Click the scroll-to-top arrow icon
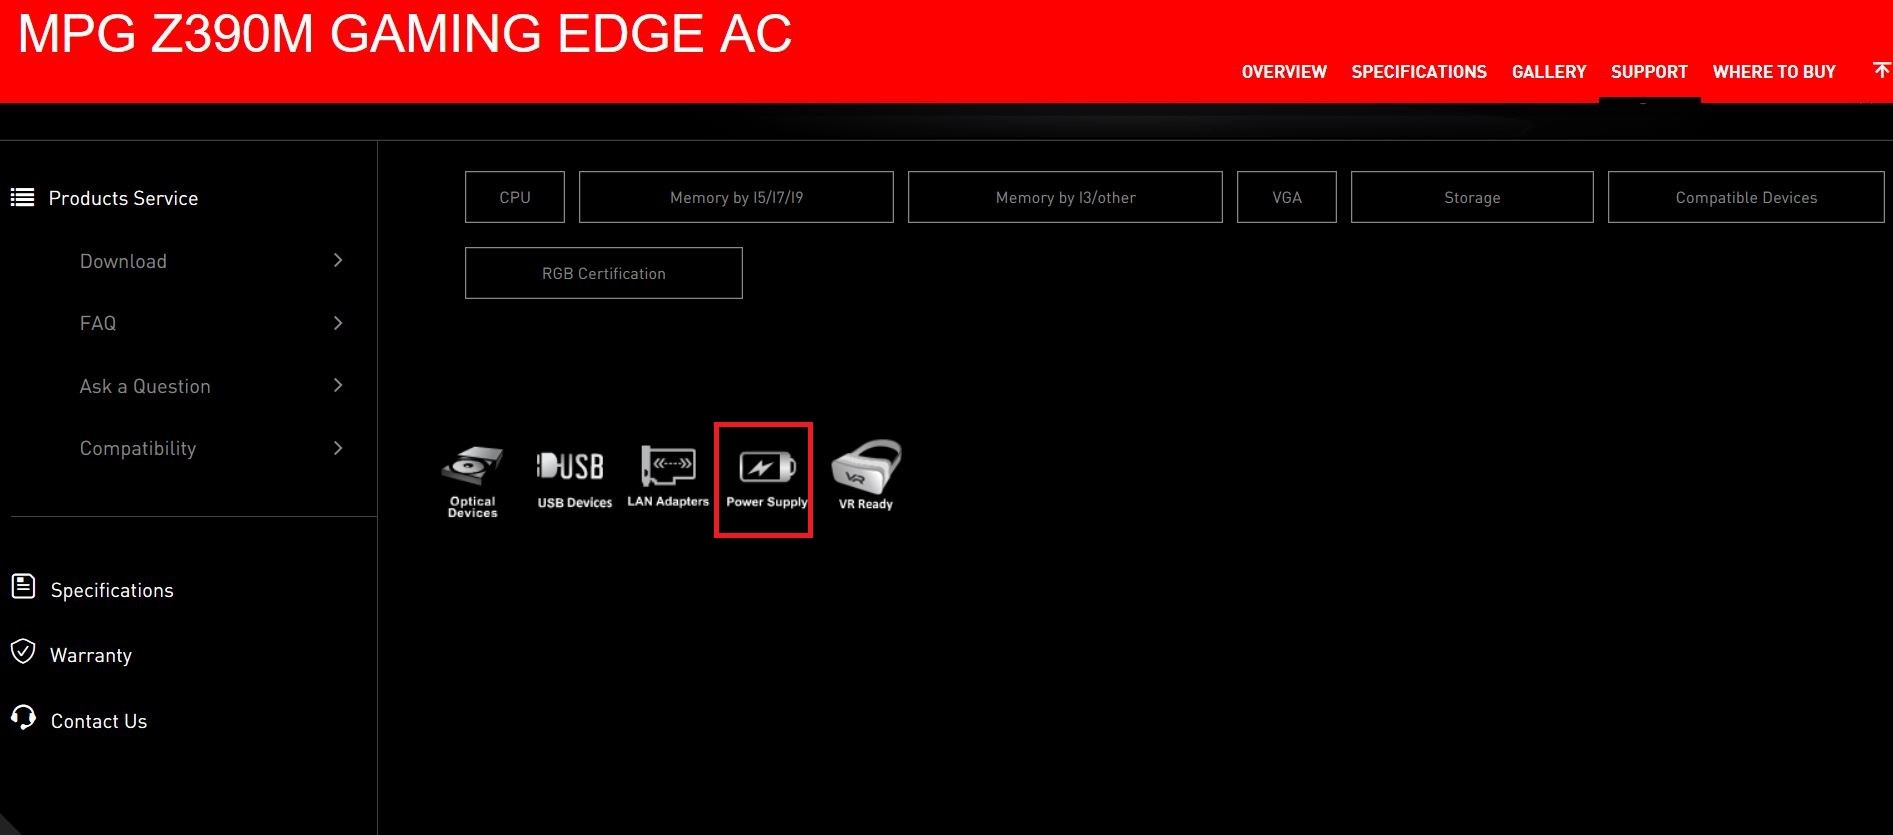Screen dimensions: 1893x835 (x=1881, y=70)
